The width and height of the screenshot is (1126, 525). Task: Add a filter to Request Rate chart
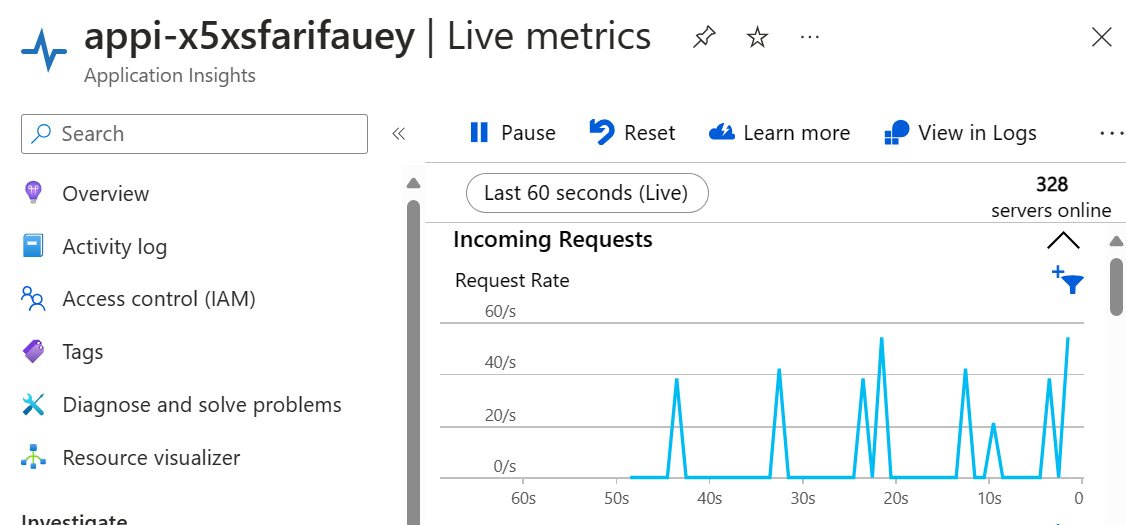[x=1068, y=280]
